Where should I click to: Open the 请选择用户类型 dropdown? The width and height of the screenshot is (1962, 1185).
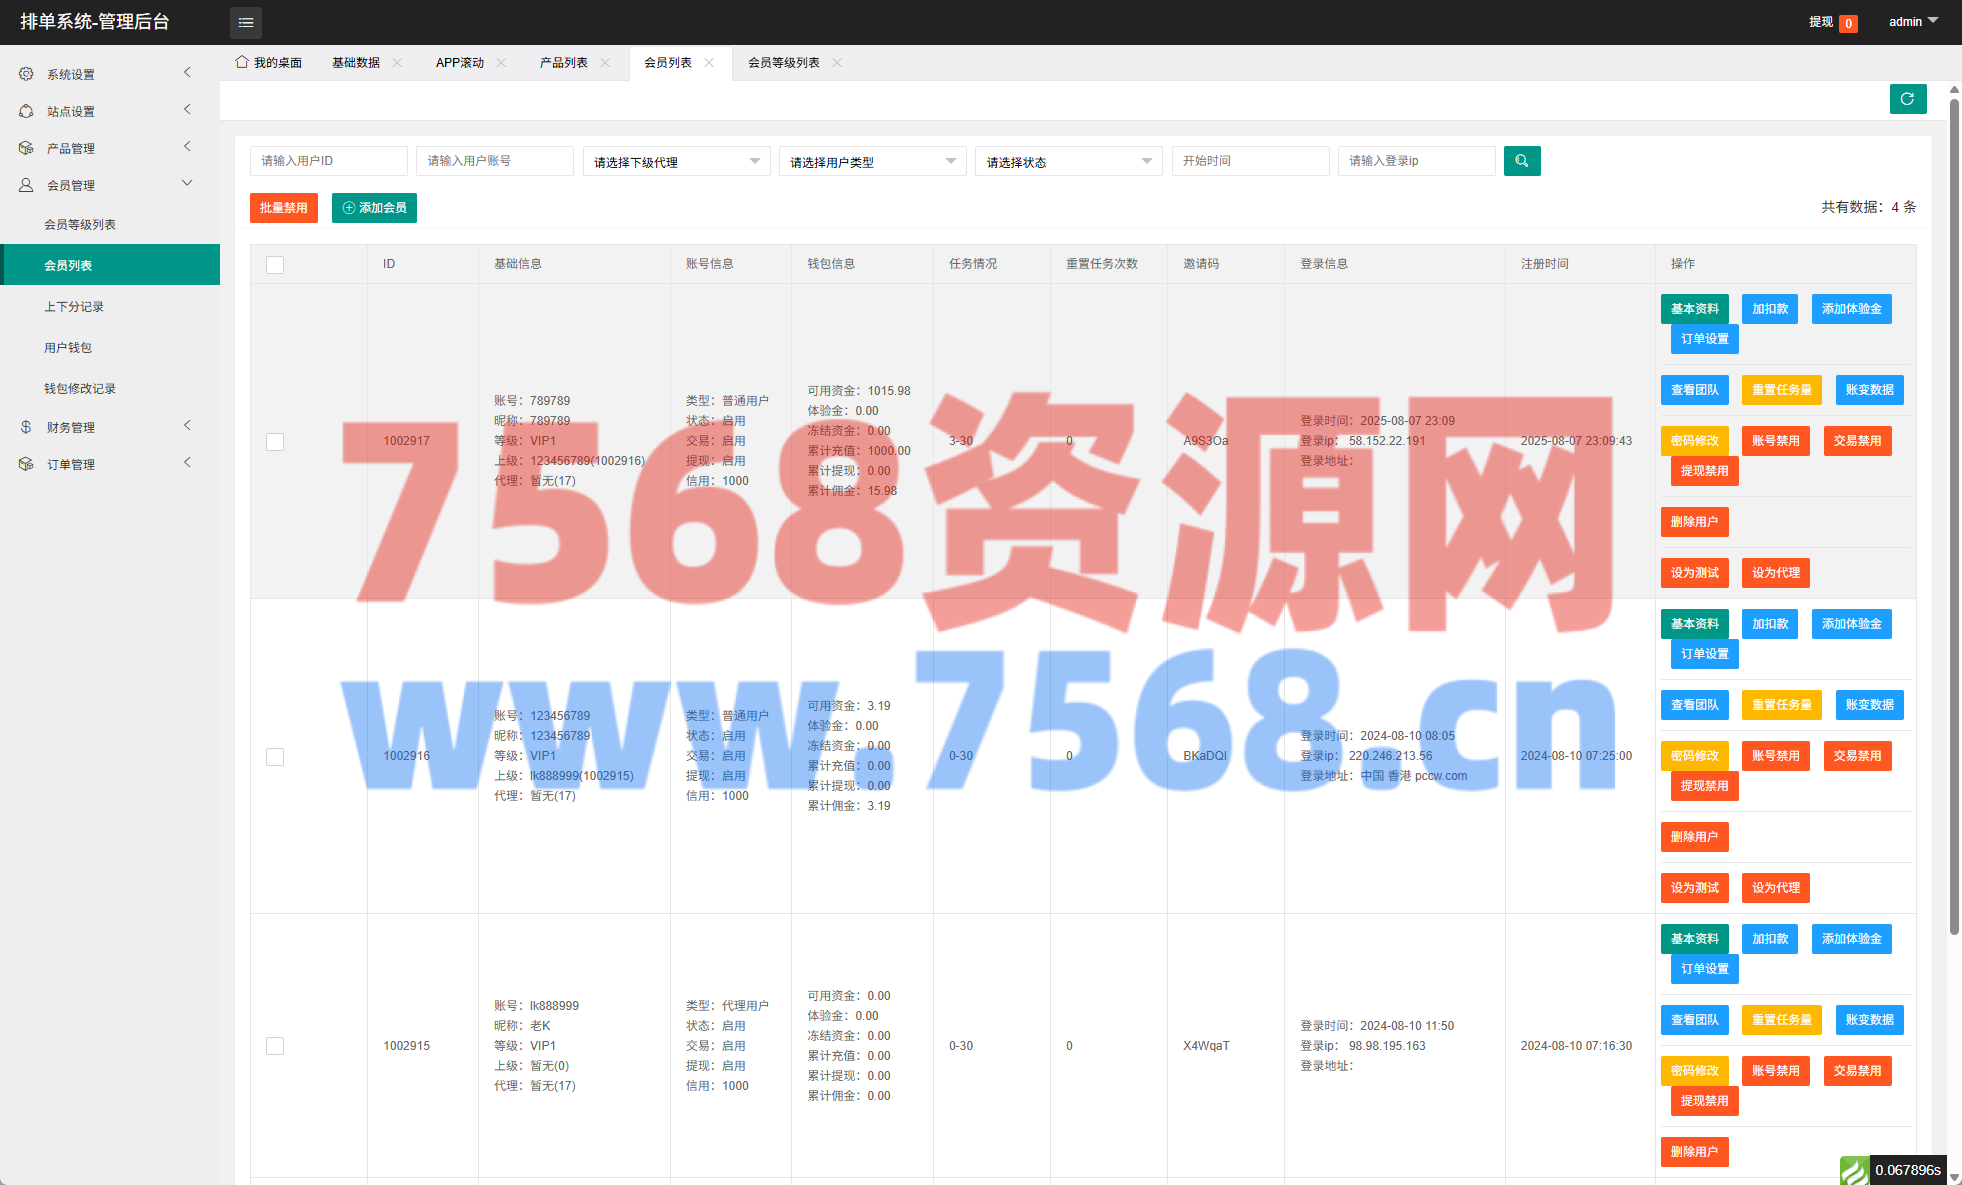point(872,162)
